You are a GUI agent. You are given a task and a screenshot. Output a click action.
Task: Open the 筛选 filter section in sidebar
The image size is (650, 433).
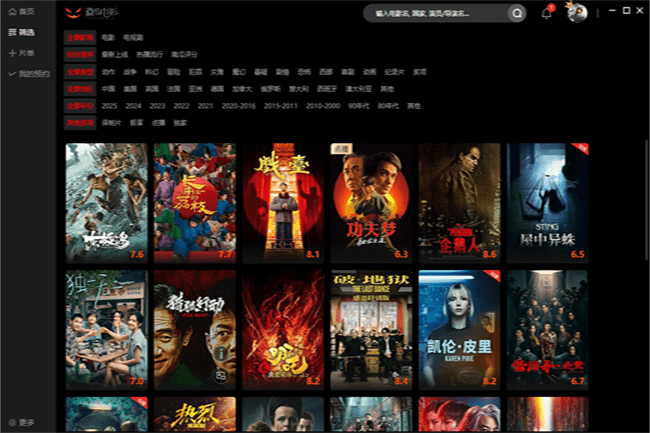[x=22, y=32]
